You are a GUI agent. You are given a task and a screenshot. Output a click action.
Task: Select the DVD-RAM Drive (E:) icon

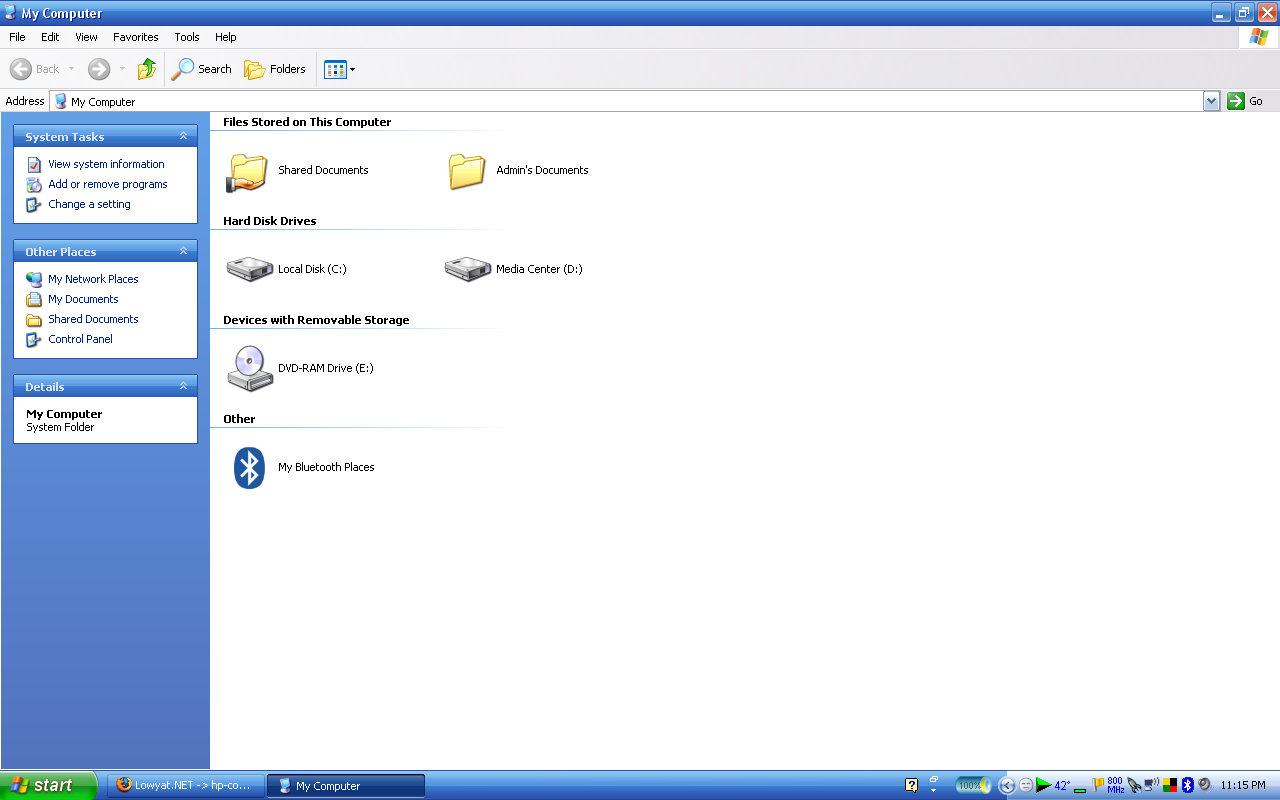249,368
